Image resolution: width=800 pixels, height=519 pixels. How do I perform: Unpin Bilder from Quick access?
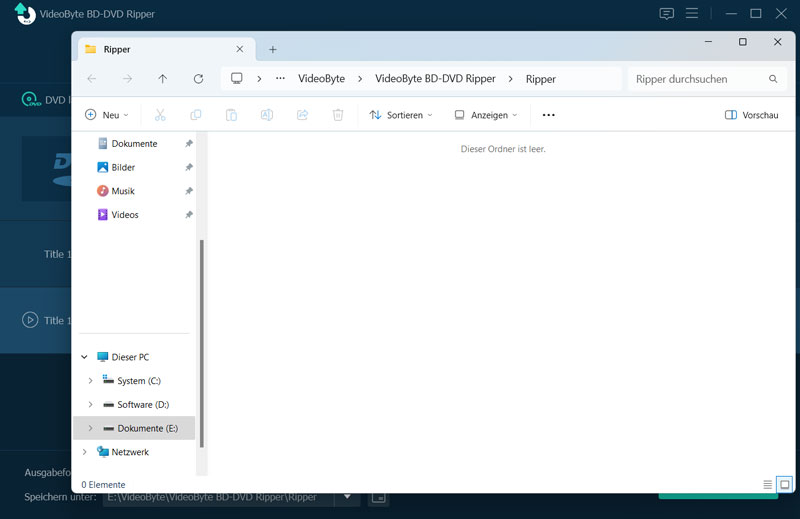[189, 167]
